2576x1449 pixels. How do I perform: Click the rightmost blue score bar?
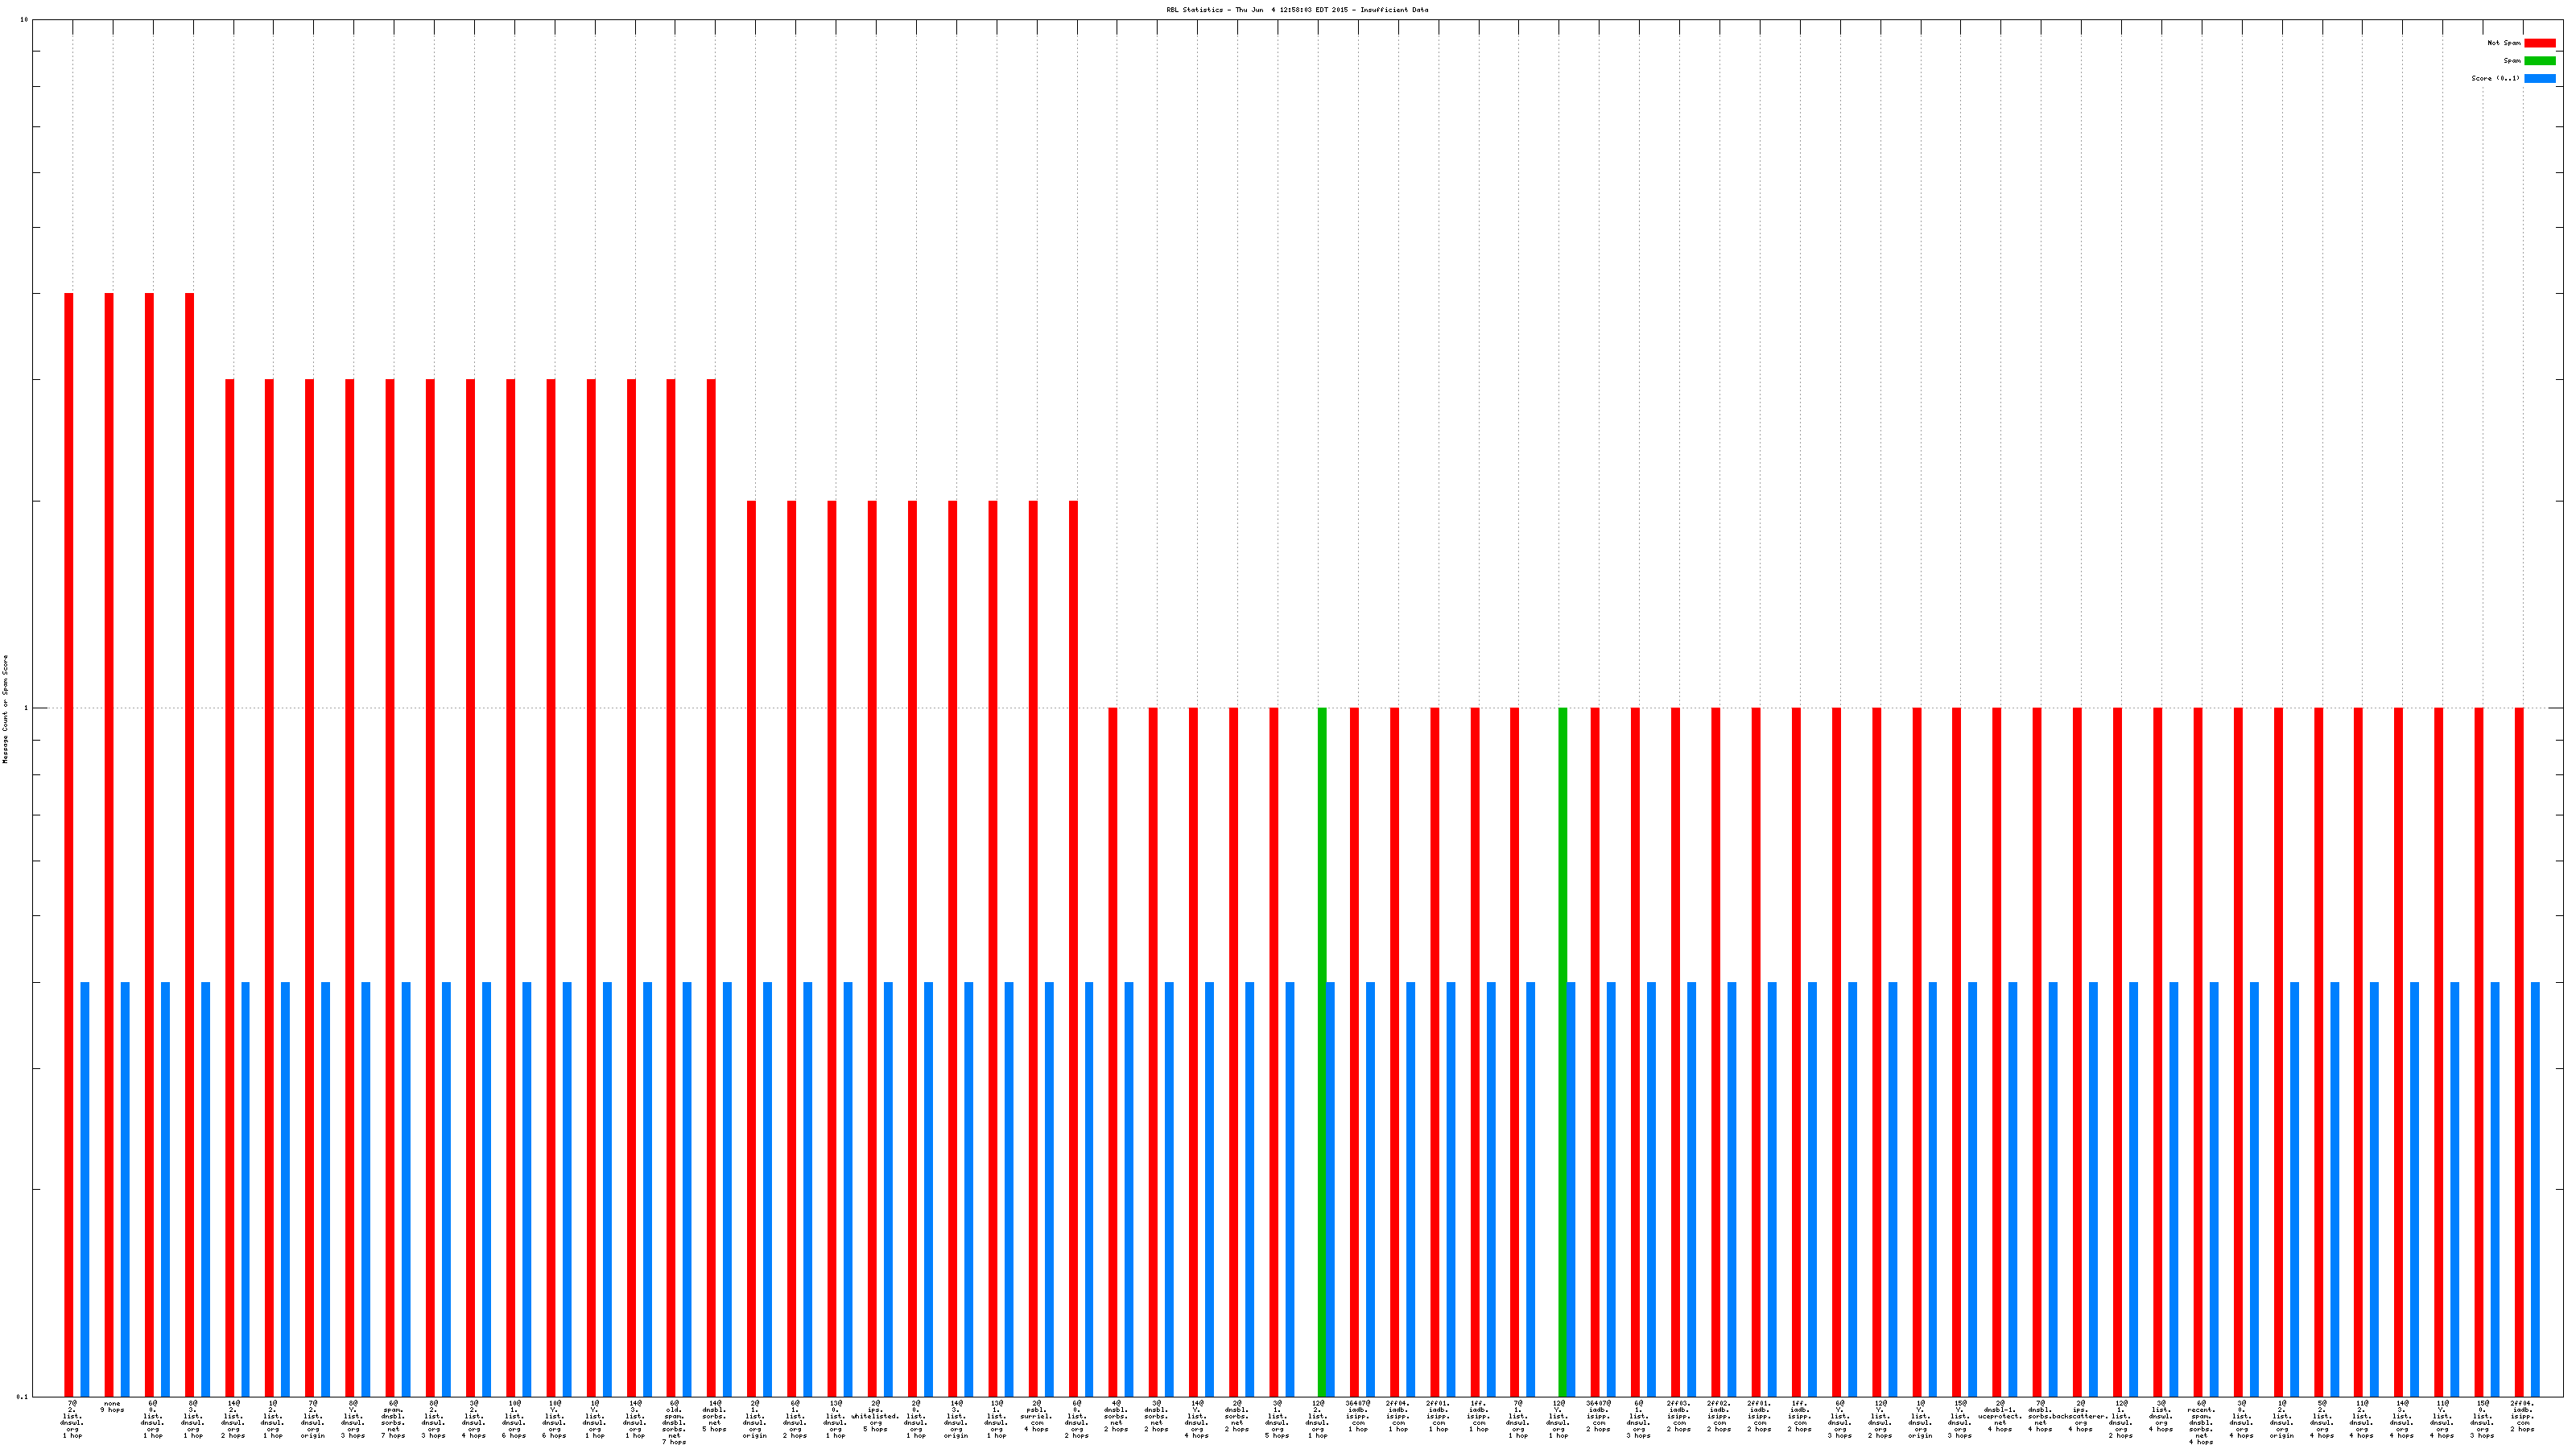pyautogui.click(x=2535, y=1189)
